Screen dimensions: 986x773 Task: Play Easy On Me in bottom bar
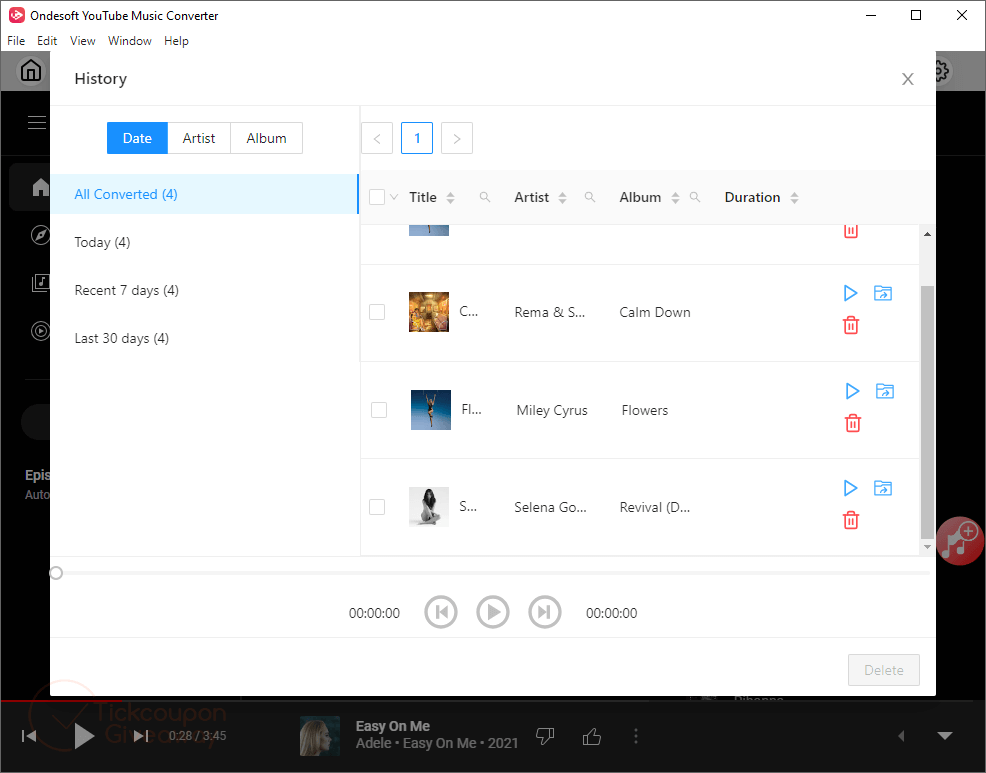click(84, 736)
